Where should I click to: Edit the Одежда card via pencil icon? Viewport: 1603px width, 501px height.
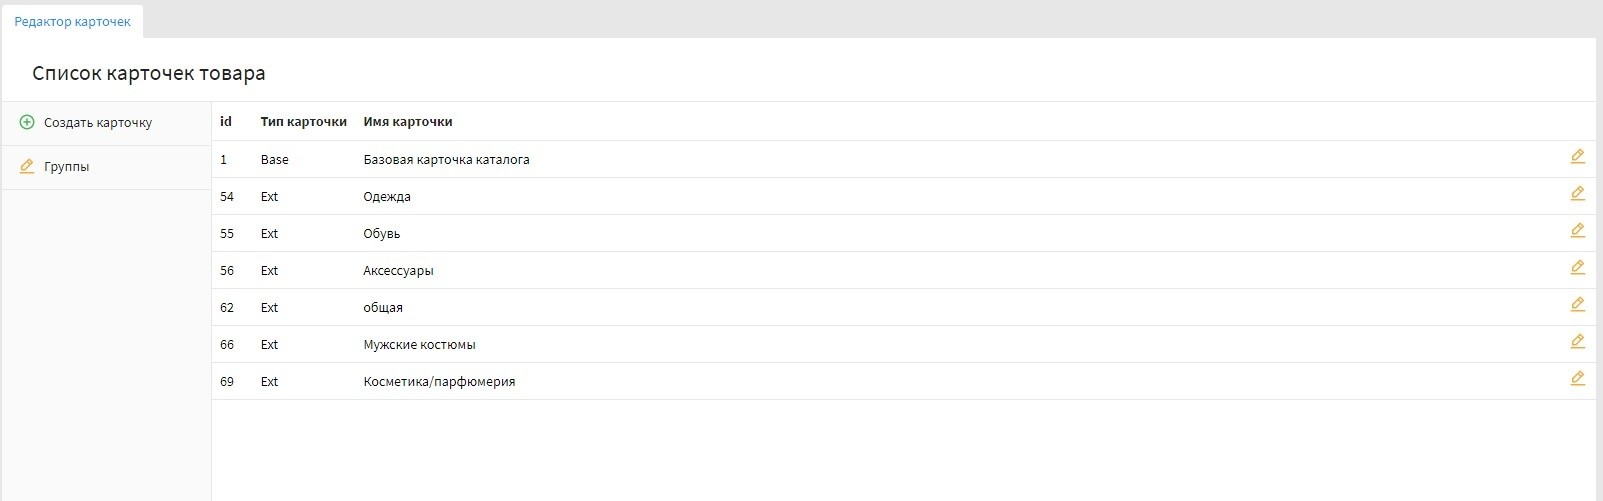(x=1577, y=194)
